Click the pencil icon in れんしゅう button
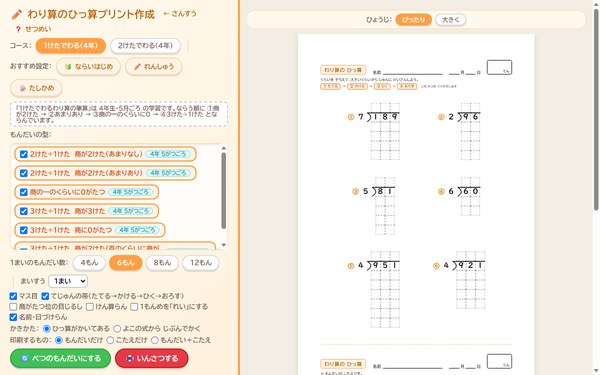Image resolution: width=600 pixels, height=375 pixels. [137, 67]
